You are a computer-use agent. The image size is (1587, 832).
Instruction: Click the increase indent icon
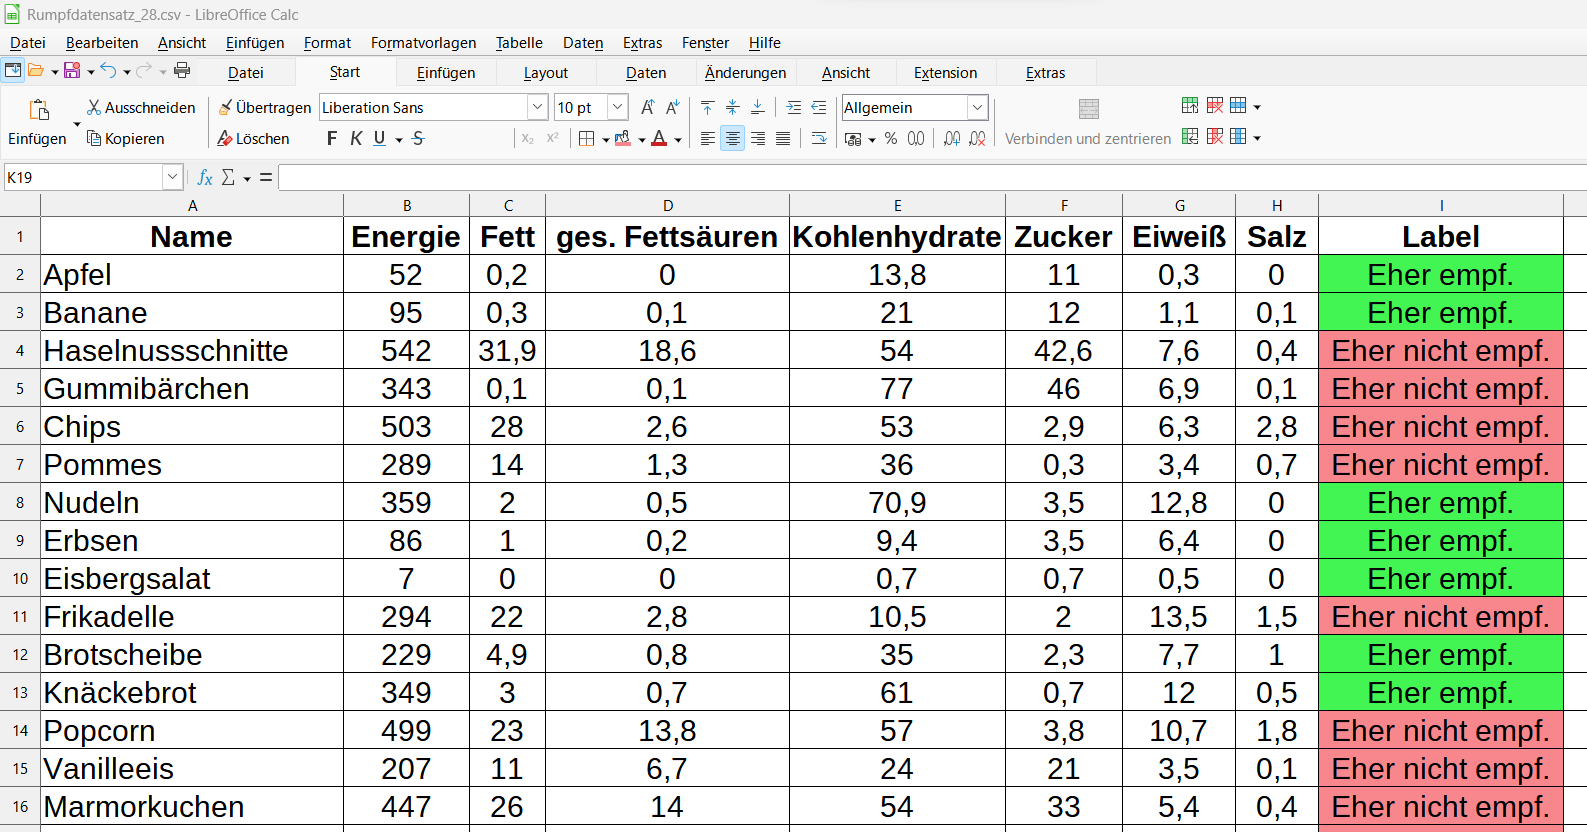(794, 107)
